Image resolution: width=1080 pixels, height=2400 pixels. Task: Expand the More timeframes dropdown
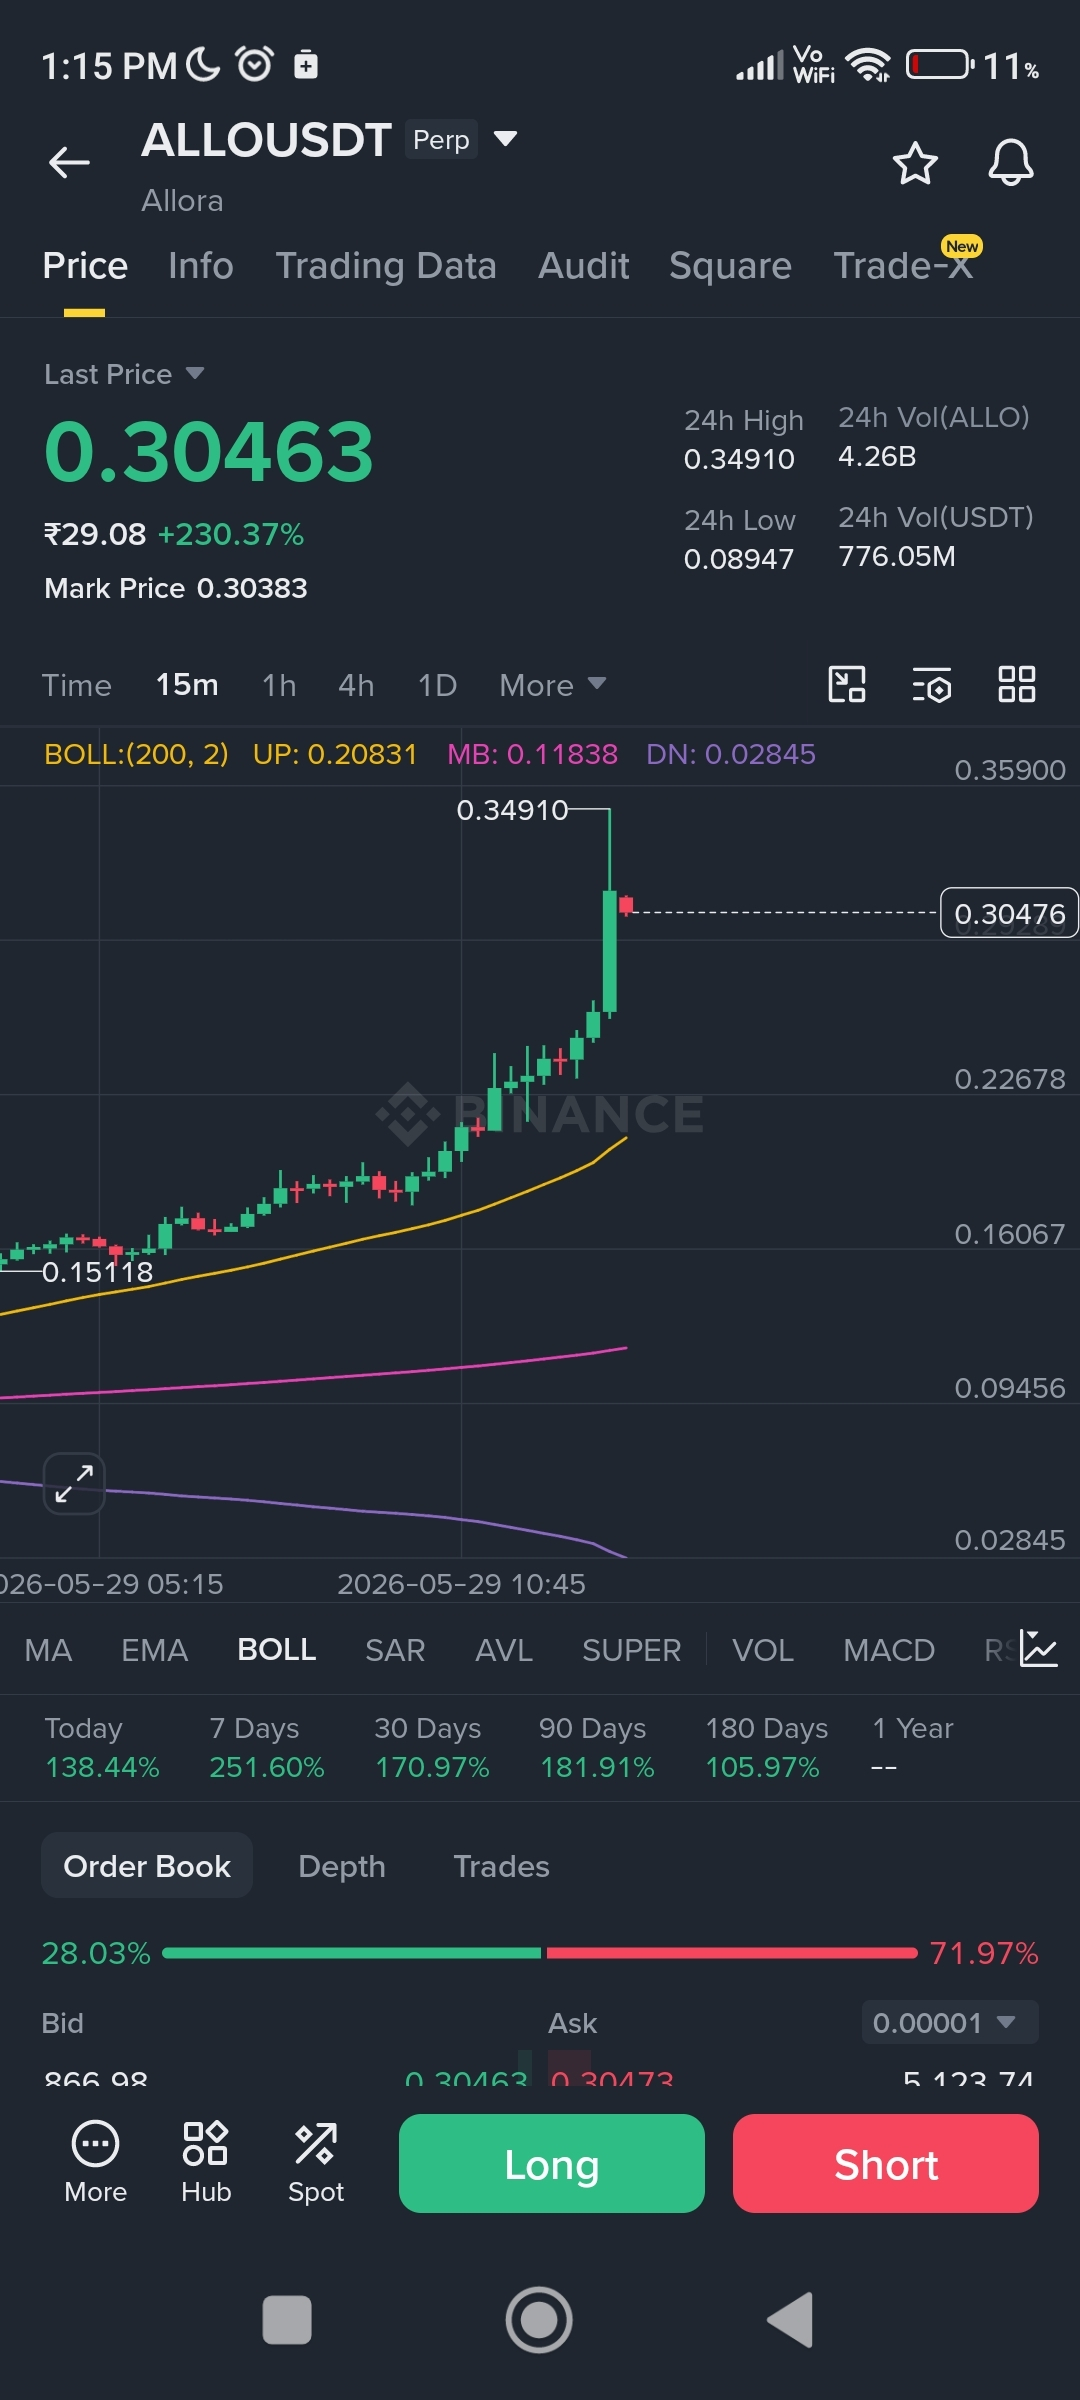[553, 685]
